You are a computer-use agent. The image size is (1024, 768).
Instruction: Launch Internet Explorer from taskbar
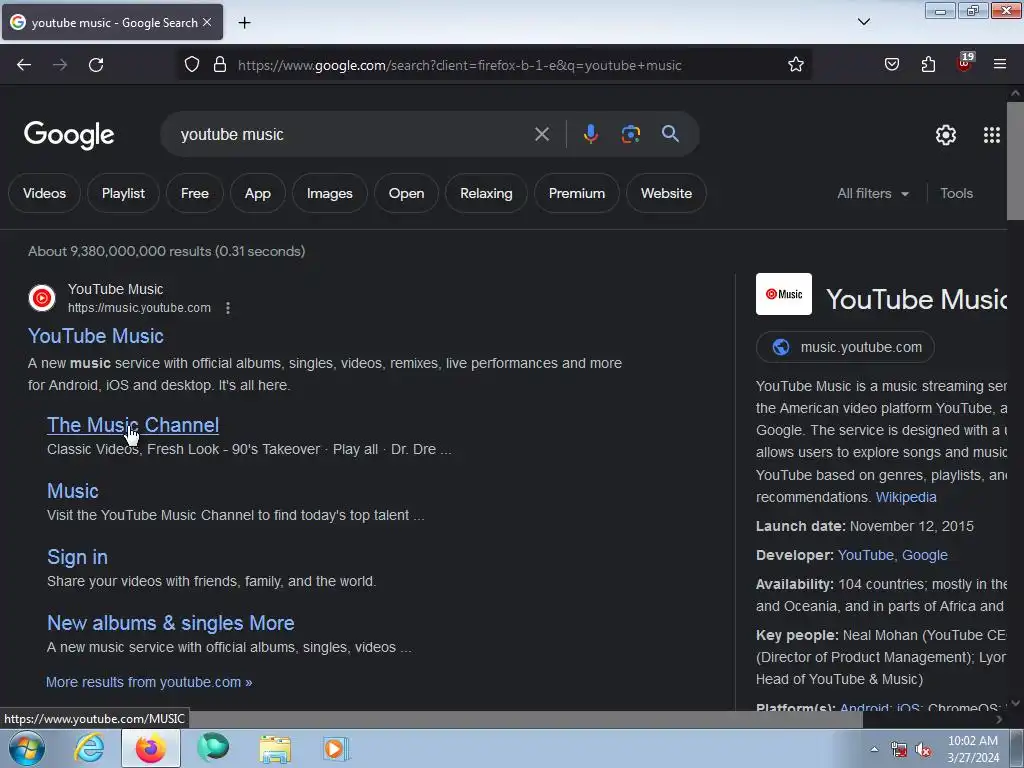89,748
